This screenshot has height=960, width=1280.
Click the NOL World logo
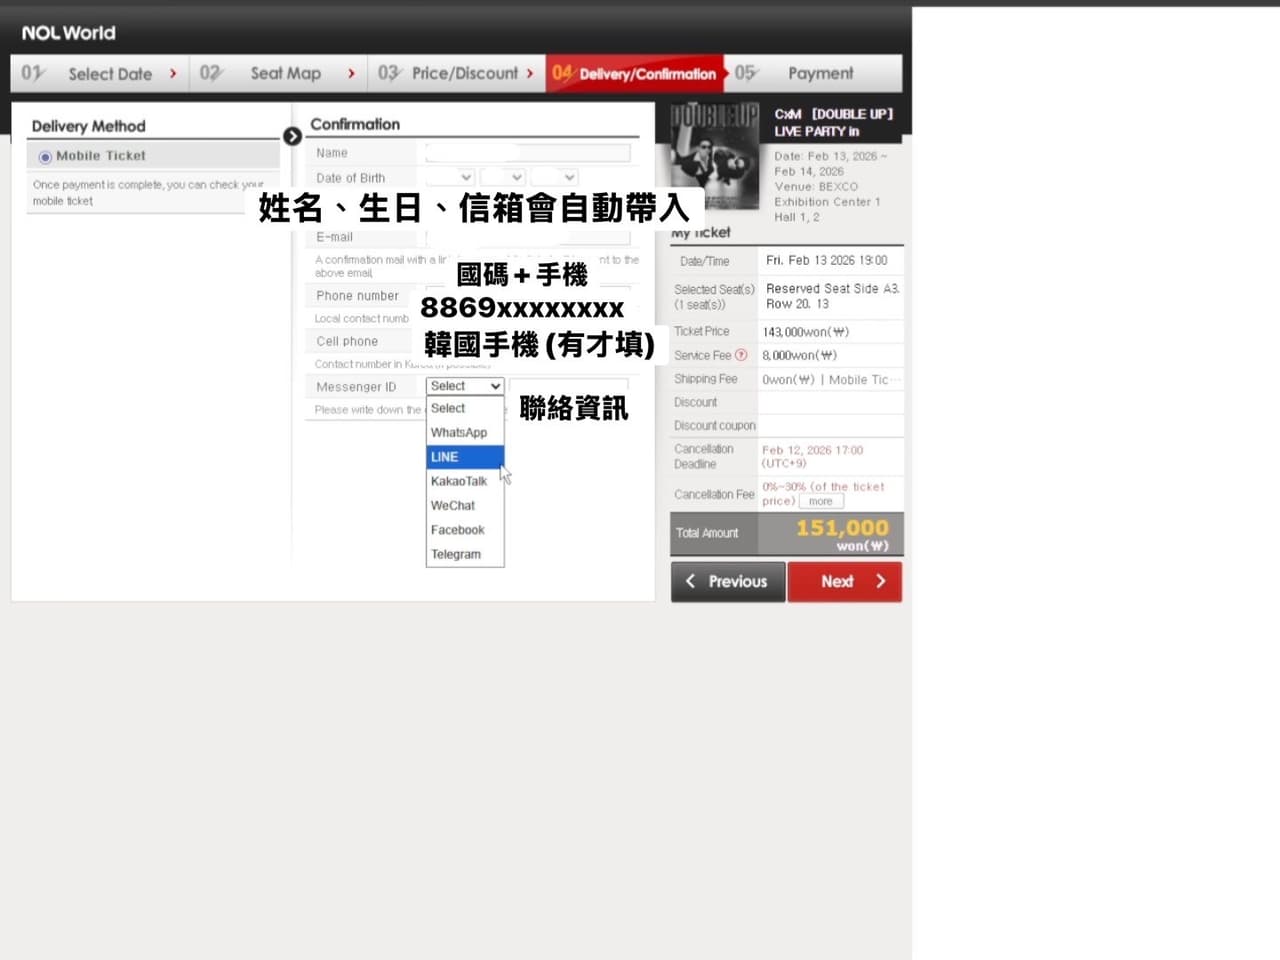[68, 33]
